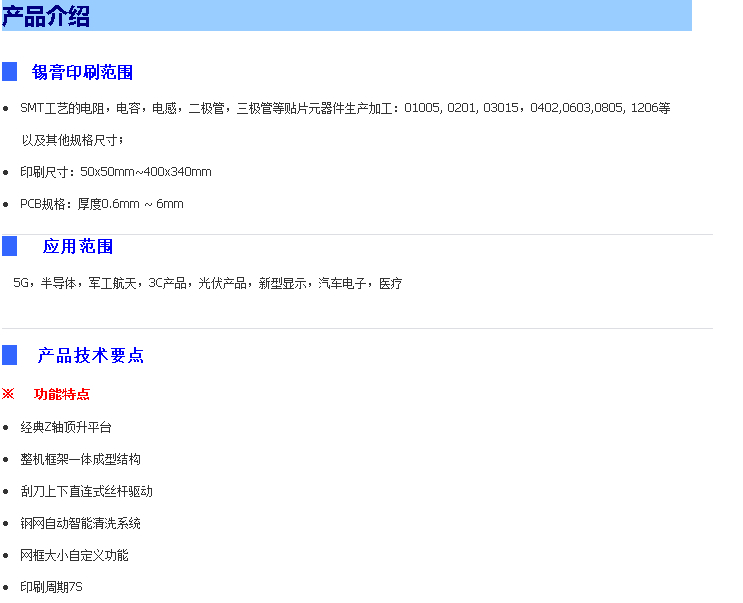Click the 应用范围 heading
Image resolution: width=743 pixels, height=603 pixels.
point(78,246)
